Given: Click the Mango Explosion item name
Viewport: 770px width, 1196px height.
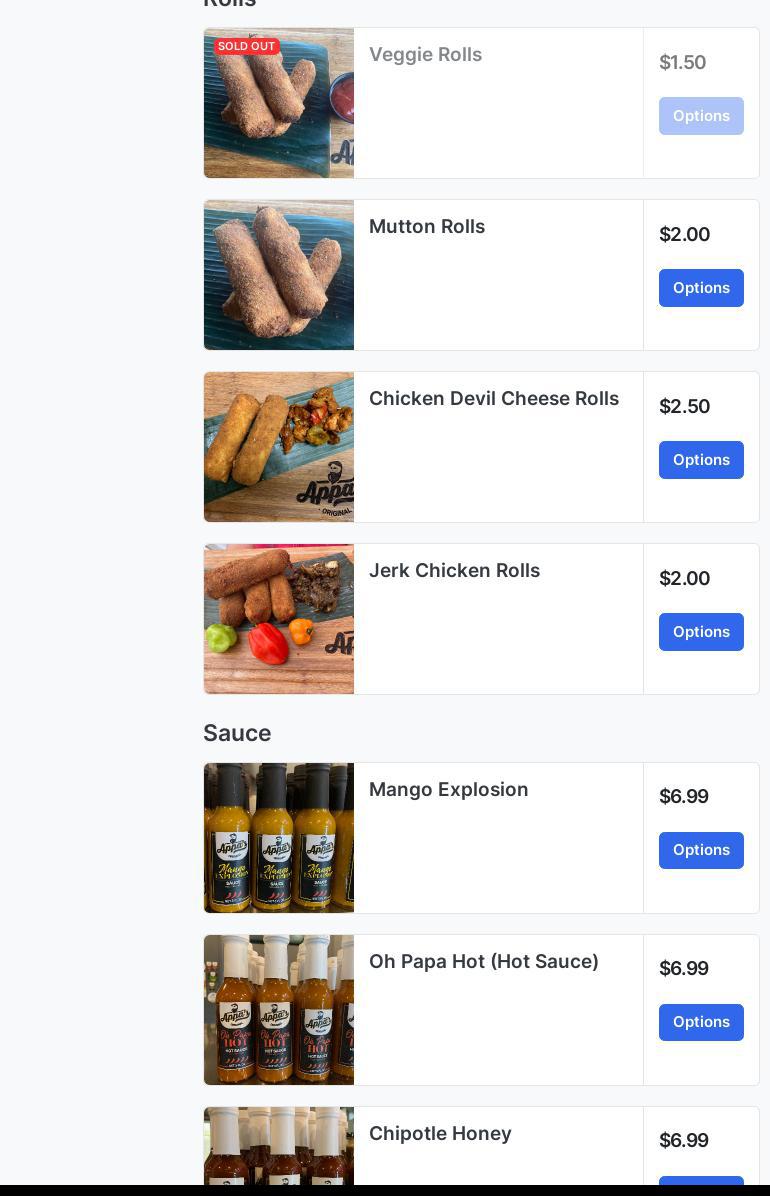Looking at the screenshot, I should (448, 790).
